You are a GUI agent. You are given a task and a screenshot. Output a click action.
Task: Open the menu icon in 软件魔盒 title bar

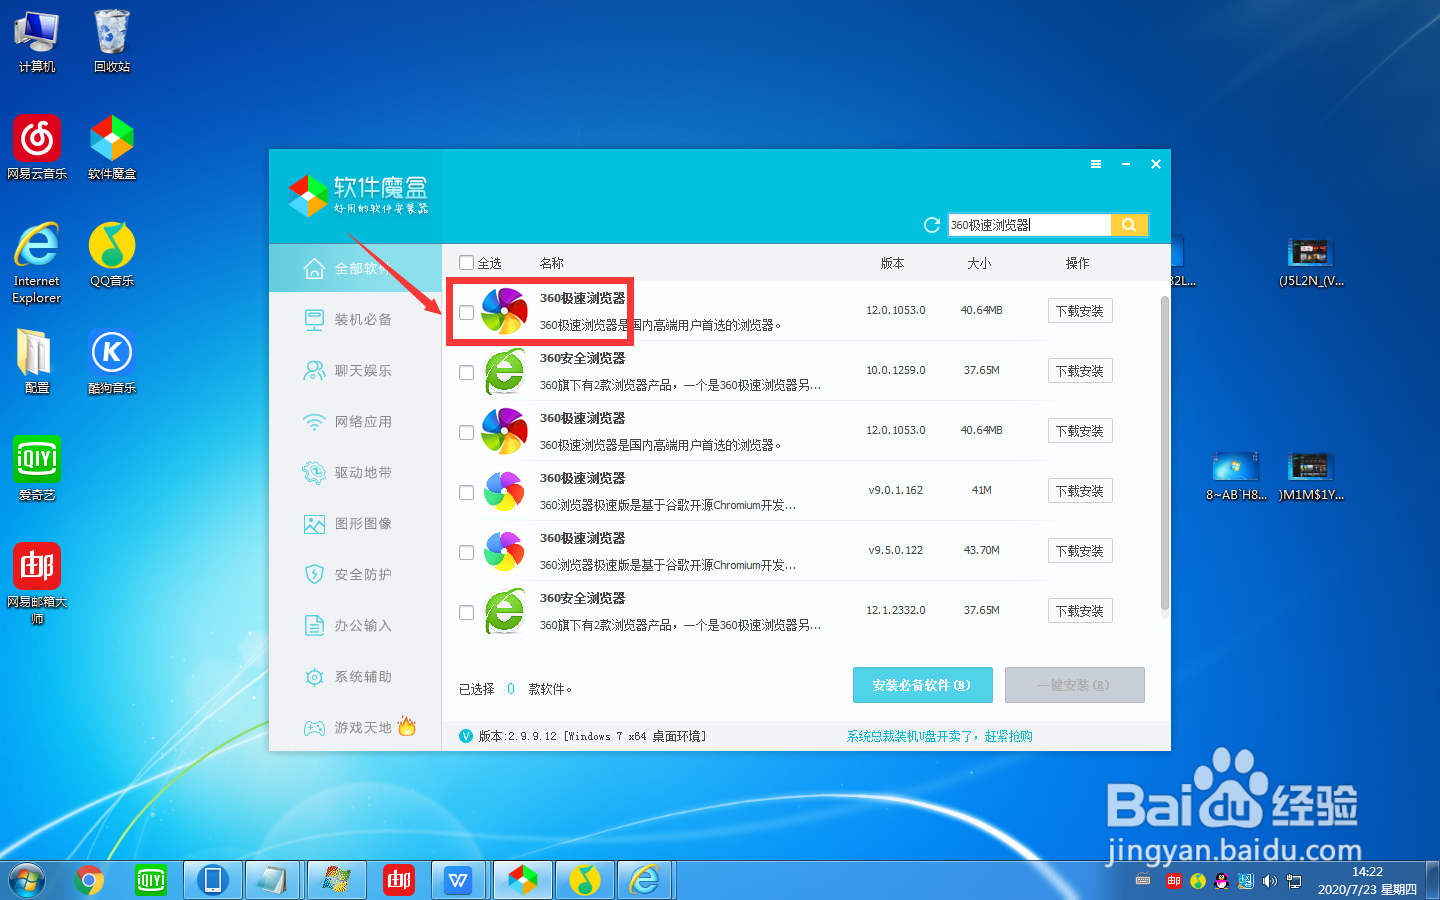click(1096, 164)
